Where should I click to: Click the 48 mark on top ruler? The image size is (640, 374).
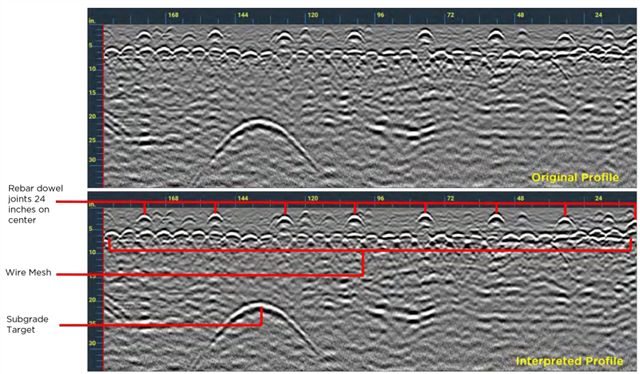(520, 15)
